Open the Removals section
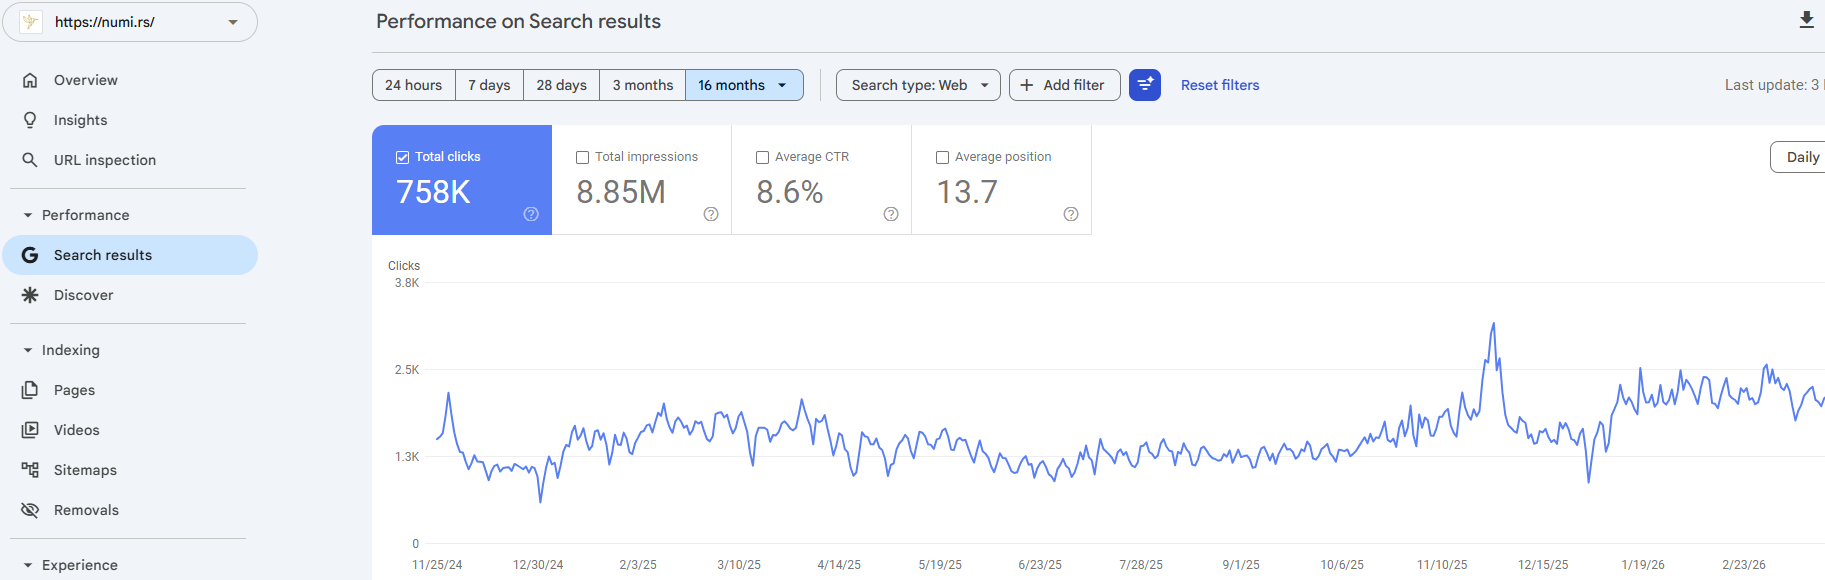The width and height of the screenshot is (1825, 580). (x=86, y=510)
